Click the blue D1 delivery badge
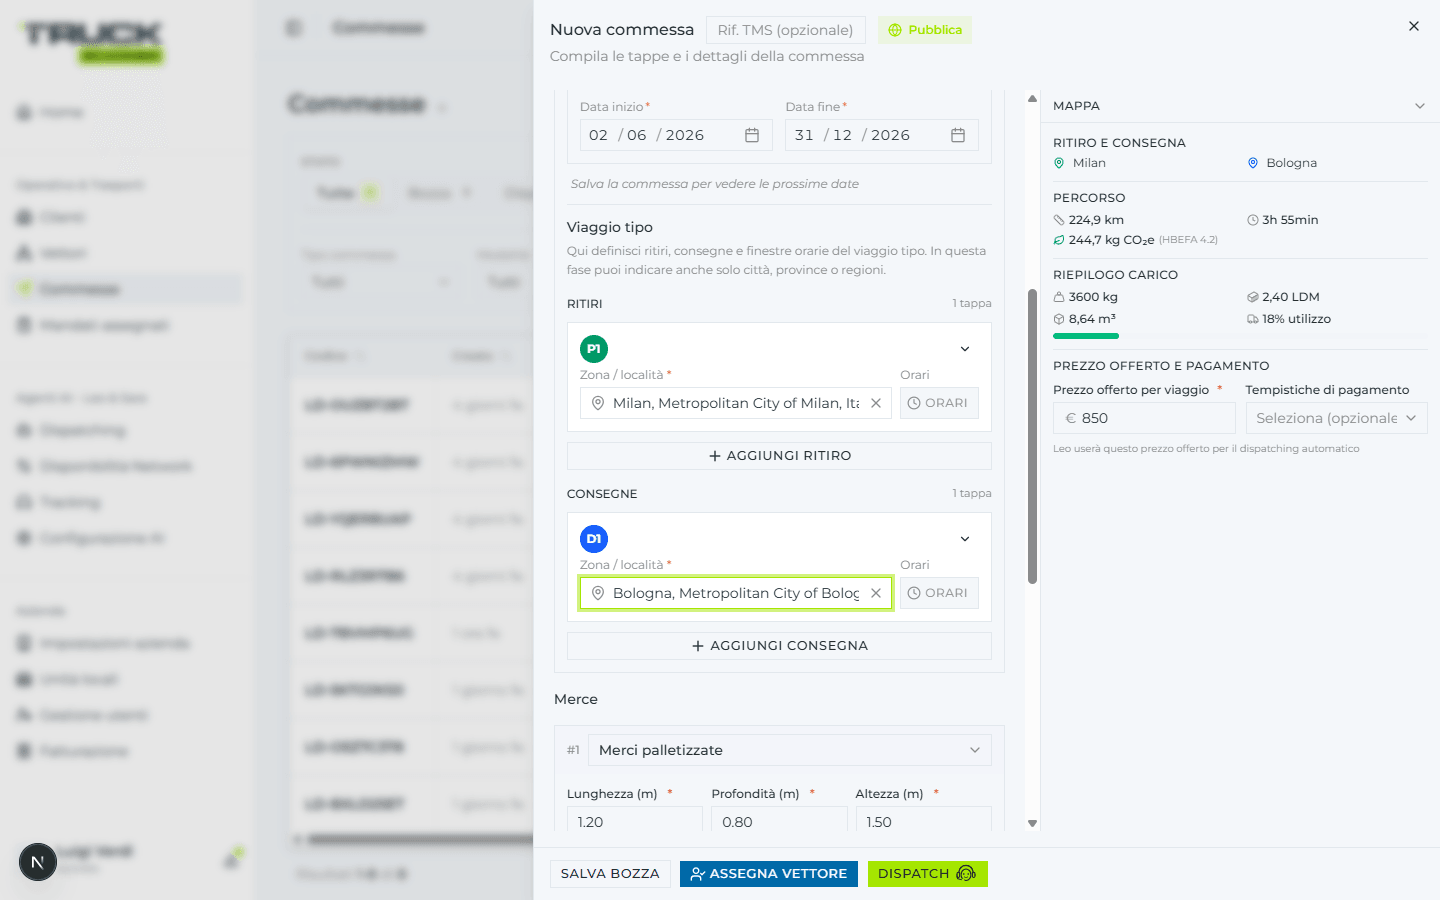This screenshot has height=900, width=1440. [594, 539]
